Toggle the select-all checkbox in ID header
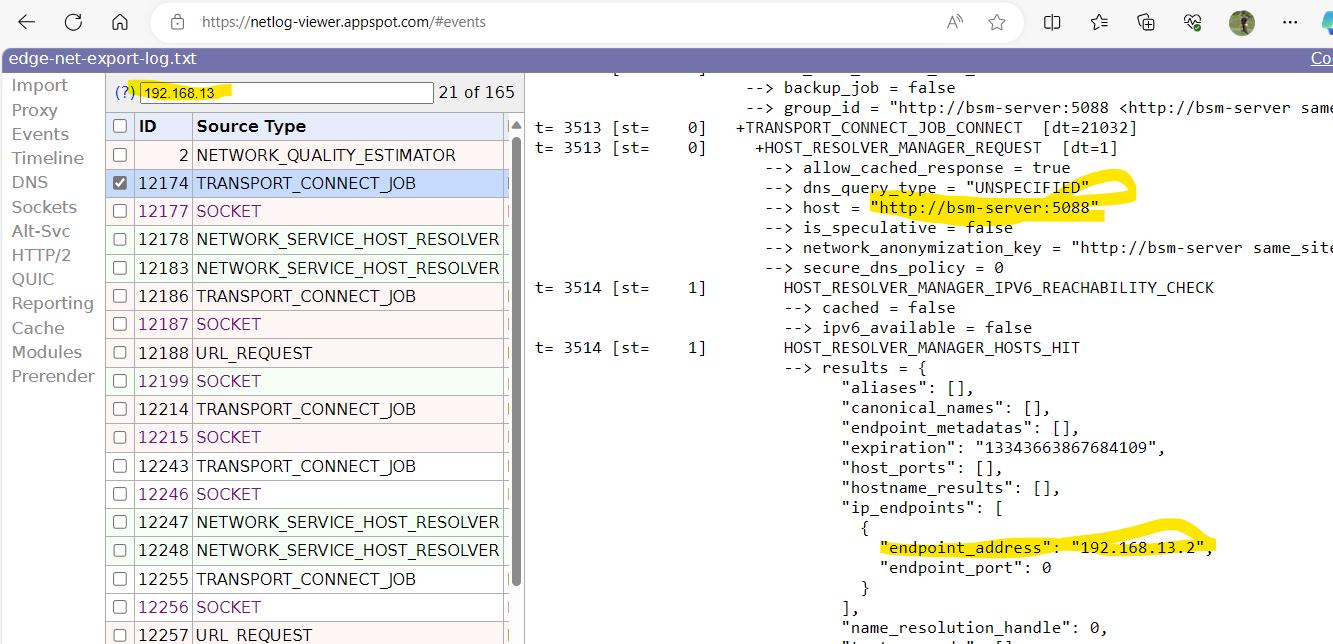 click(x=120, y=127)
